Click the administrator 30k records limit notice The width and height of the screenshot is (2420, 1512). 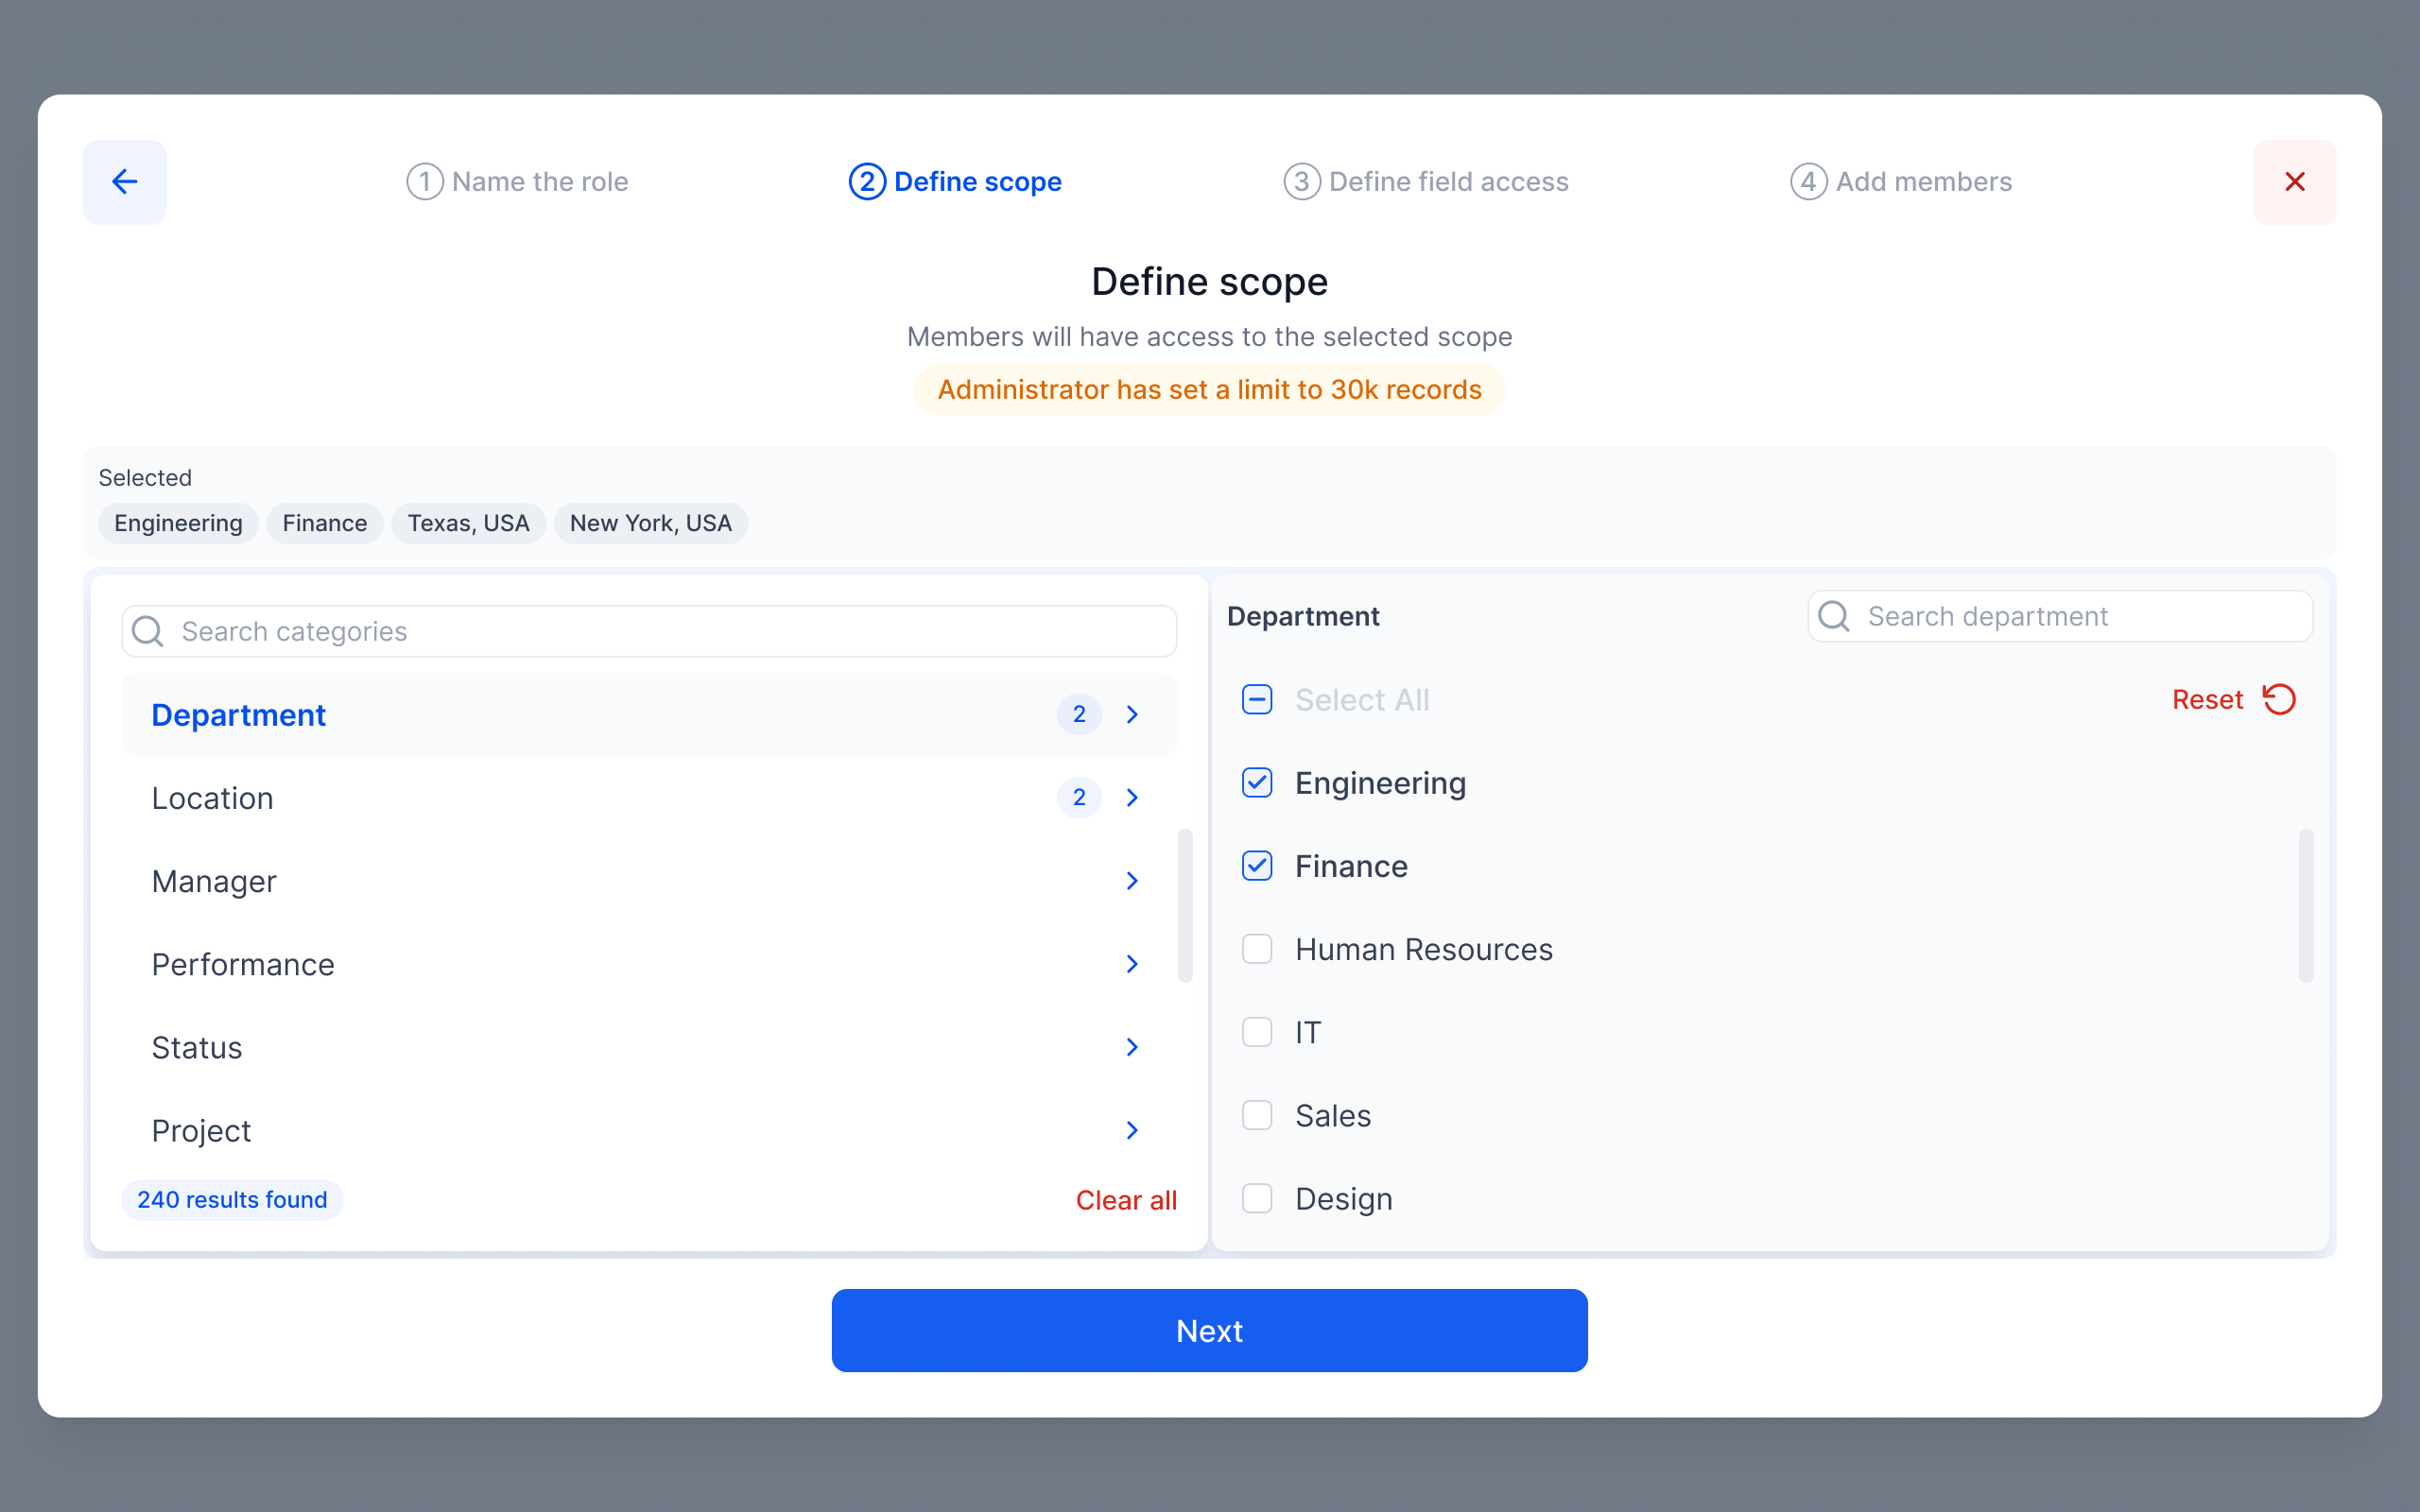(x=1209, y=389)
